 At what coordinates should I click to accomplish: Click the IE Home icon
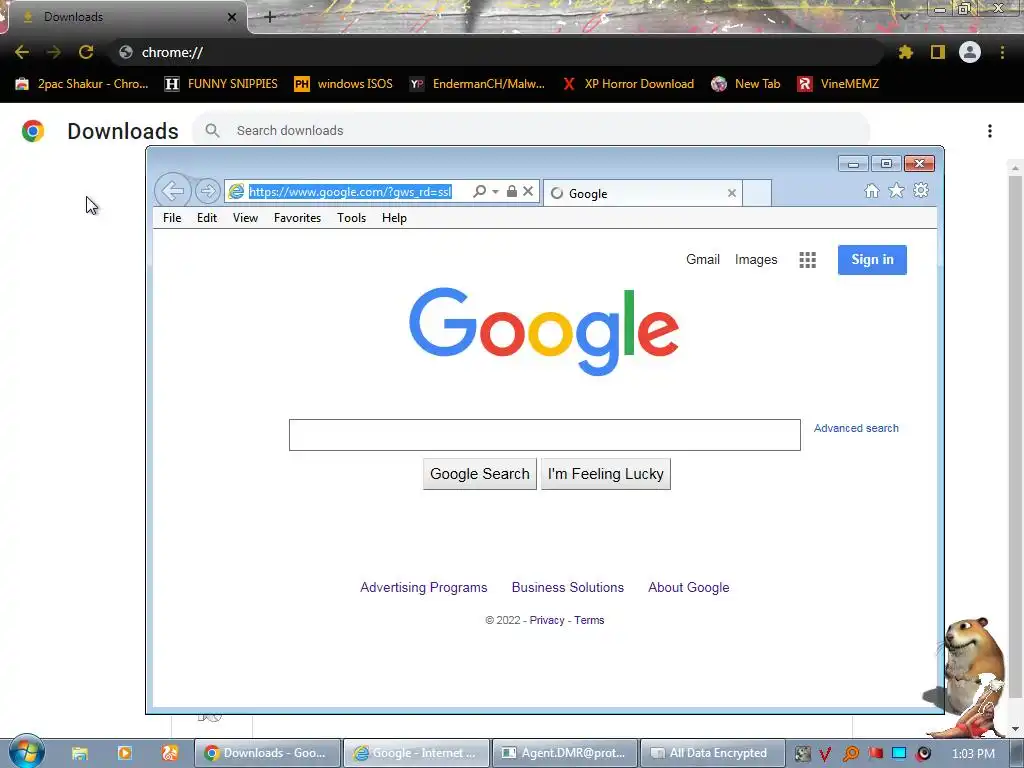click(x=871, y=191)
